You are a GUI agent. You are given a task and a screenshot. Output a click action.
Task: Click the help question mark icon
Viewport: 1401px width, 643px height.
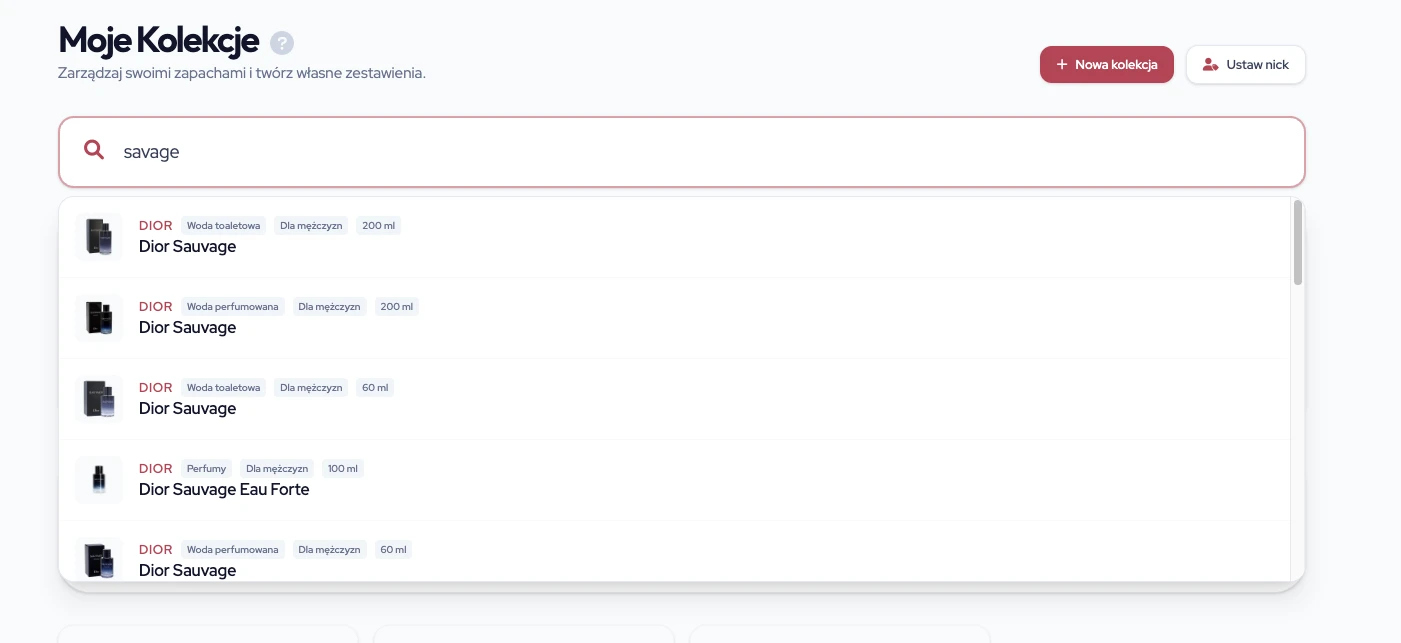tap(282, 43)
